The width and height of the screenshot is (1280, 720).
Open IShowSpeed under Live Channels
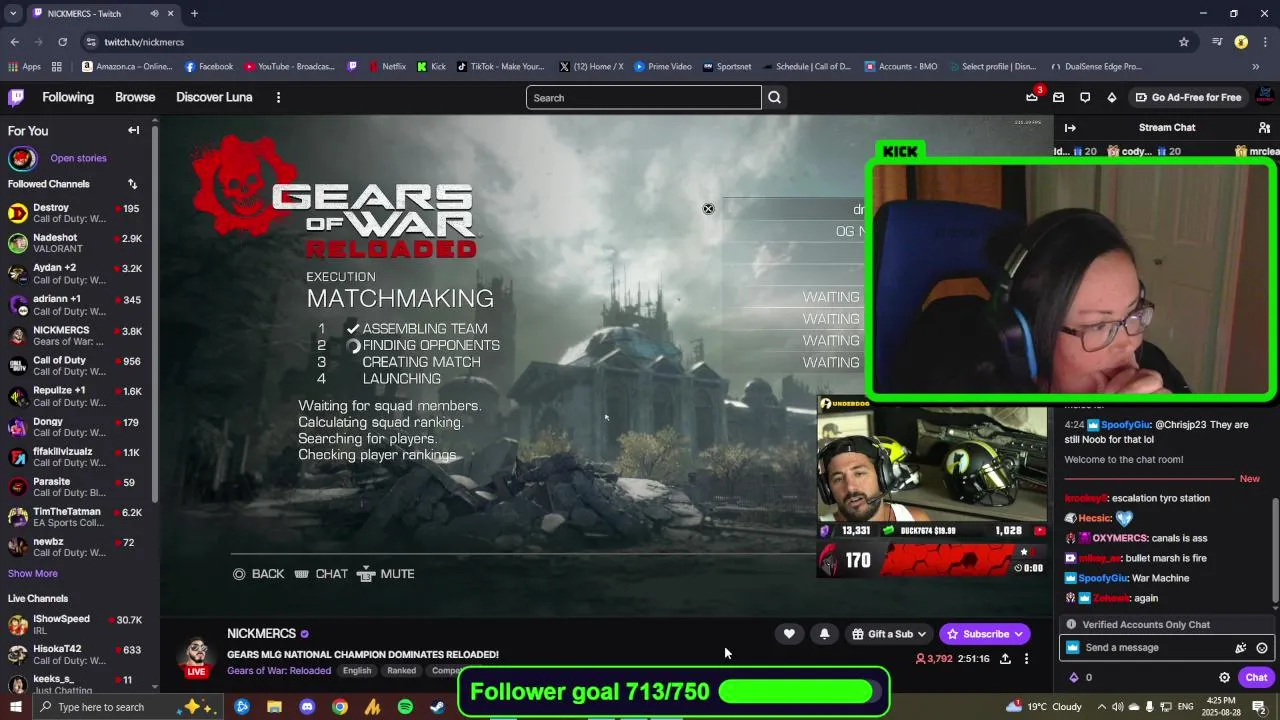(77, 624)
